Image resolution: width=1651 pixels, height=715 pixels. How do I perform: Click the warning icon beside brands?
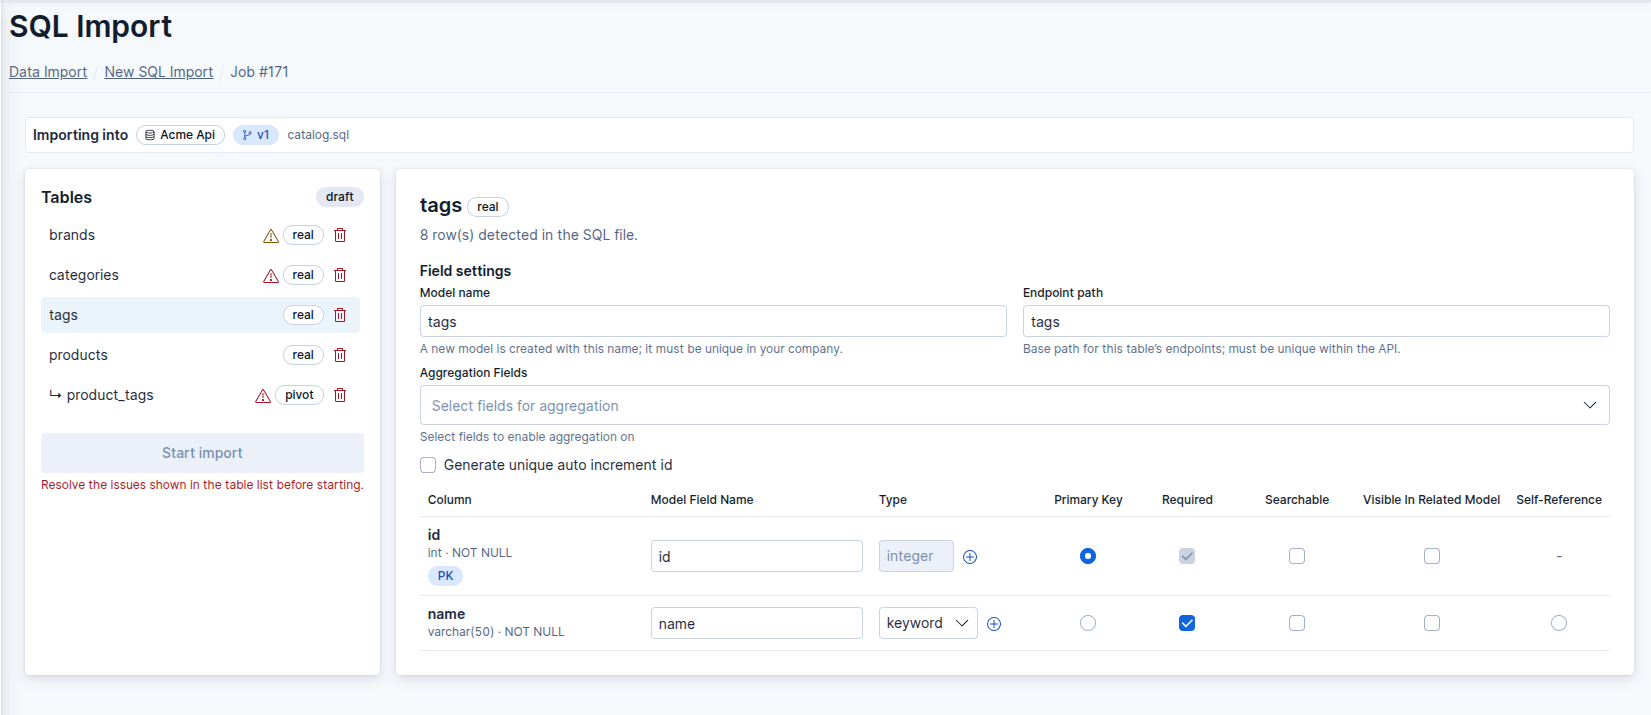[271, 236]
